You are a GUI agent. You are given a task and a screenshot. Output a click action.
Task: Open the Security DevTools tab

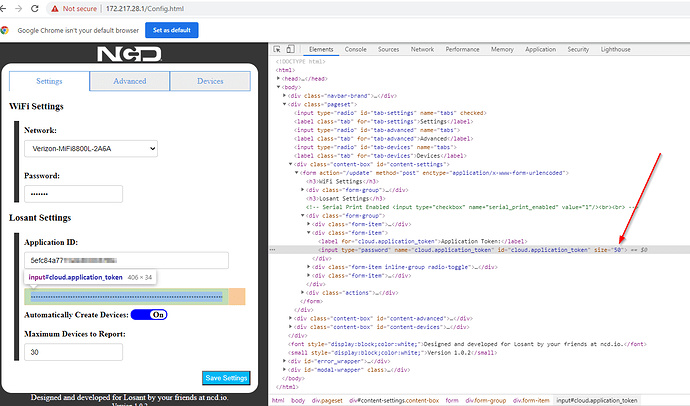click(x=578, y=49)
